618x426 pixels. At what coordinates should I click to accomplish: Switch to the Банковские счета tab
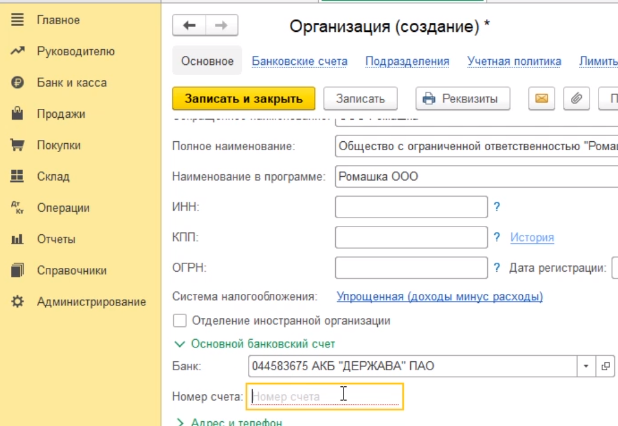(x=299, y=61)
